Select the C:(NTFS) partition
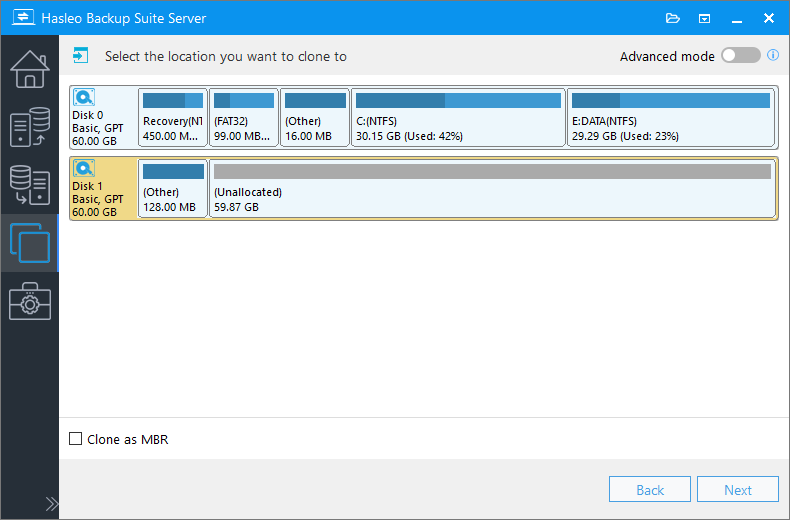Screen dimensions: 790x520 458,117
